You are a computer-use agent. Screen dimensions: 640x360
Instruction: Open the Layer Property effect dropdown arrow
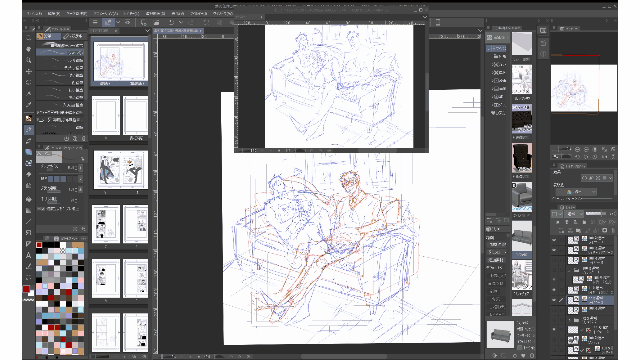(x=610, y=178)
